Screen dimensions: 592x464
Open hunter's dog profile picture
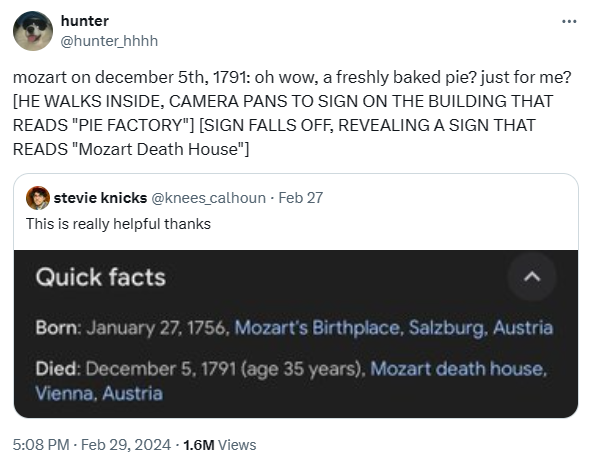pyautogui.click(x=33, y=31)
